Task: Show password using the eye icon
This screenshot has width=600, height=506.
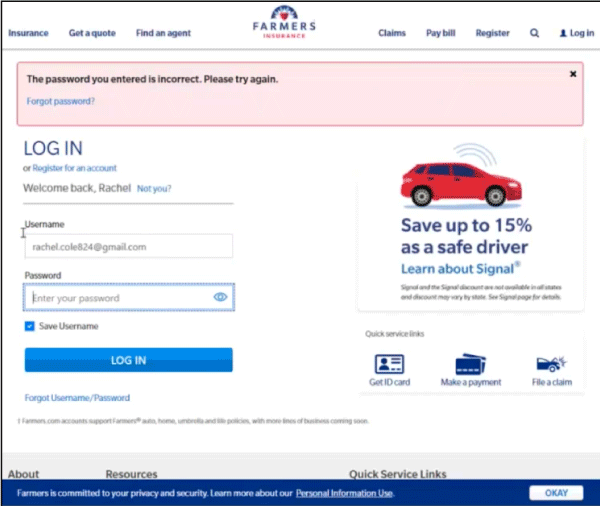Action: (x=221, y=298)
